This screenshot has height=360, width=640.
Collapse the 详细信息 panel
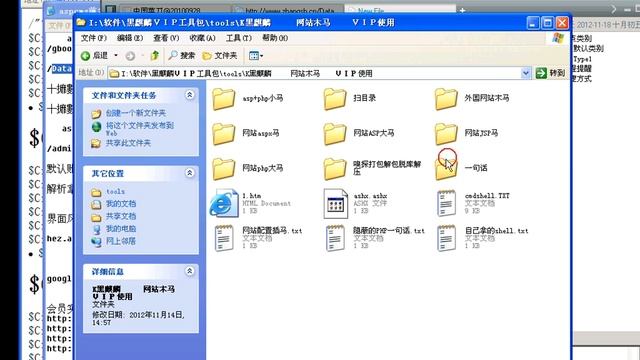(189, 271)
